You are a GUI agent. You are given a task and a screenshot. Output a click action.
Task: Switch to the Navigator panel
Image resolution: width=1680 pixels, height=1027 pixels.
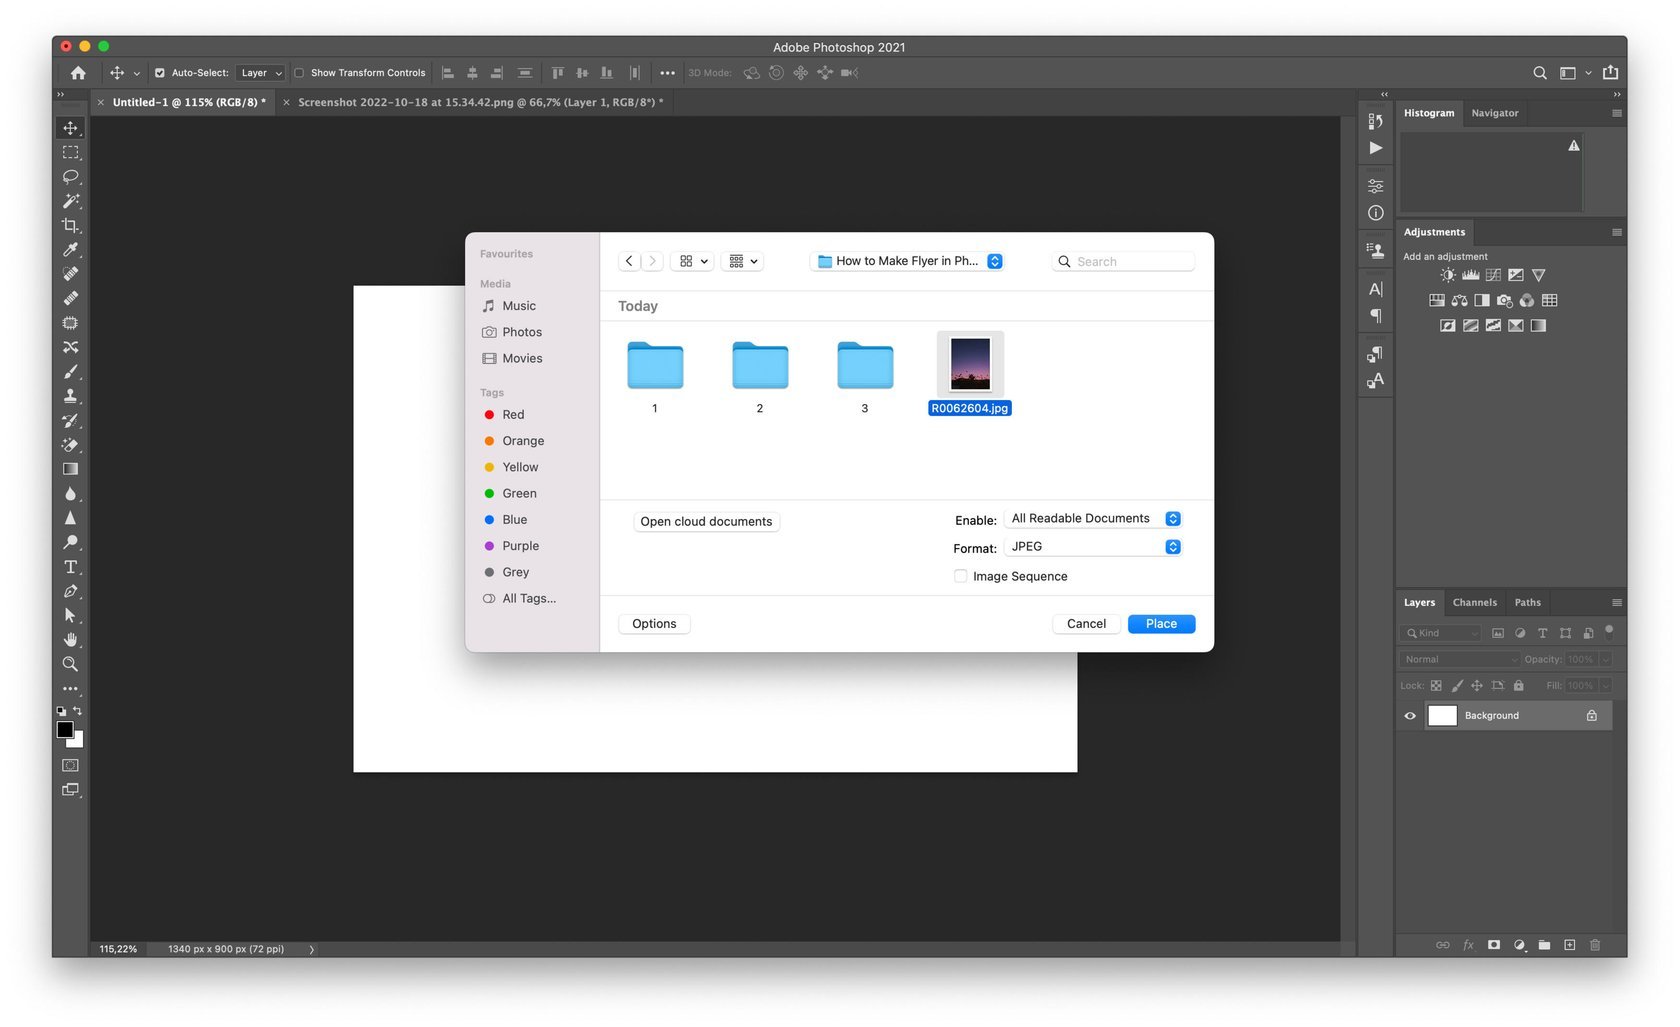pos(1495,113)
